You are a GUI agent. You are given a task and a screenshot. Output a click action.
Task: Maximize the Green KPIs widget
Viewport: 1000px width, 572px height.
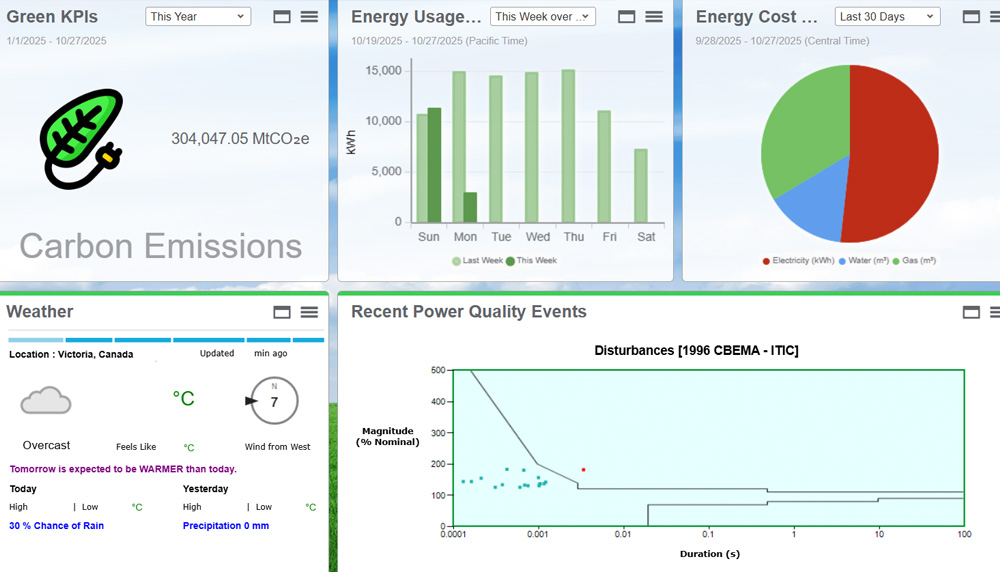point(282,17)
